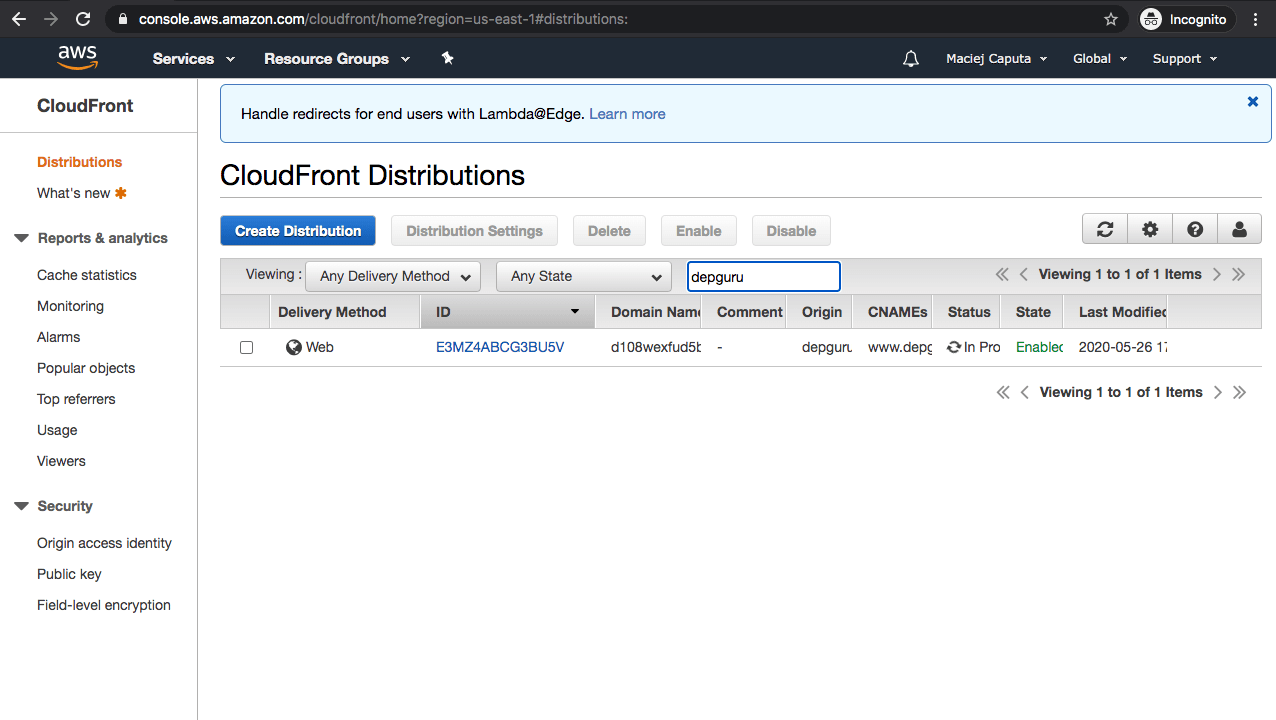
Task: Go to AWS home via logo
Action: tap(77, 58)
